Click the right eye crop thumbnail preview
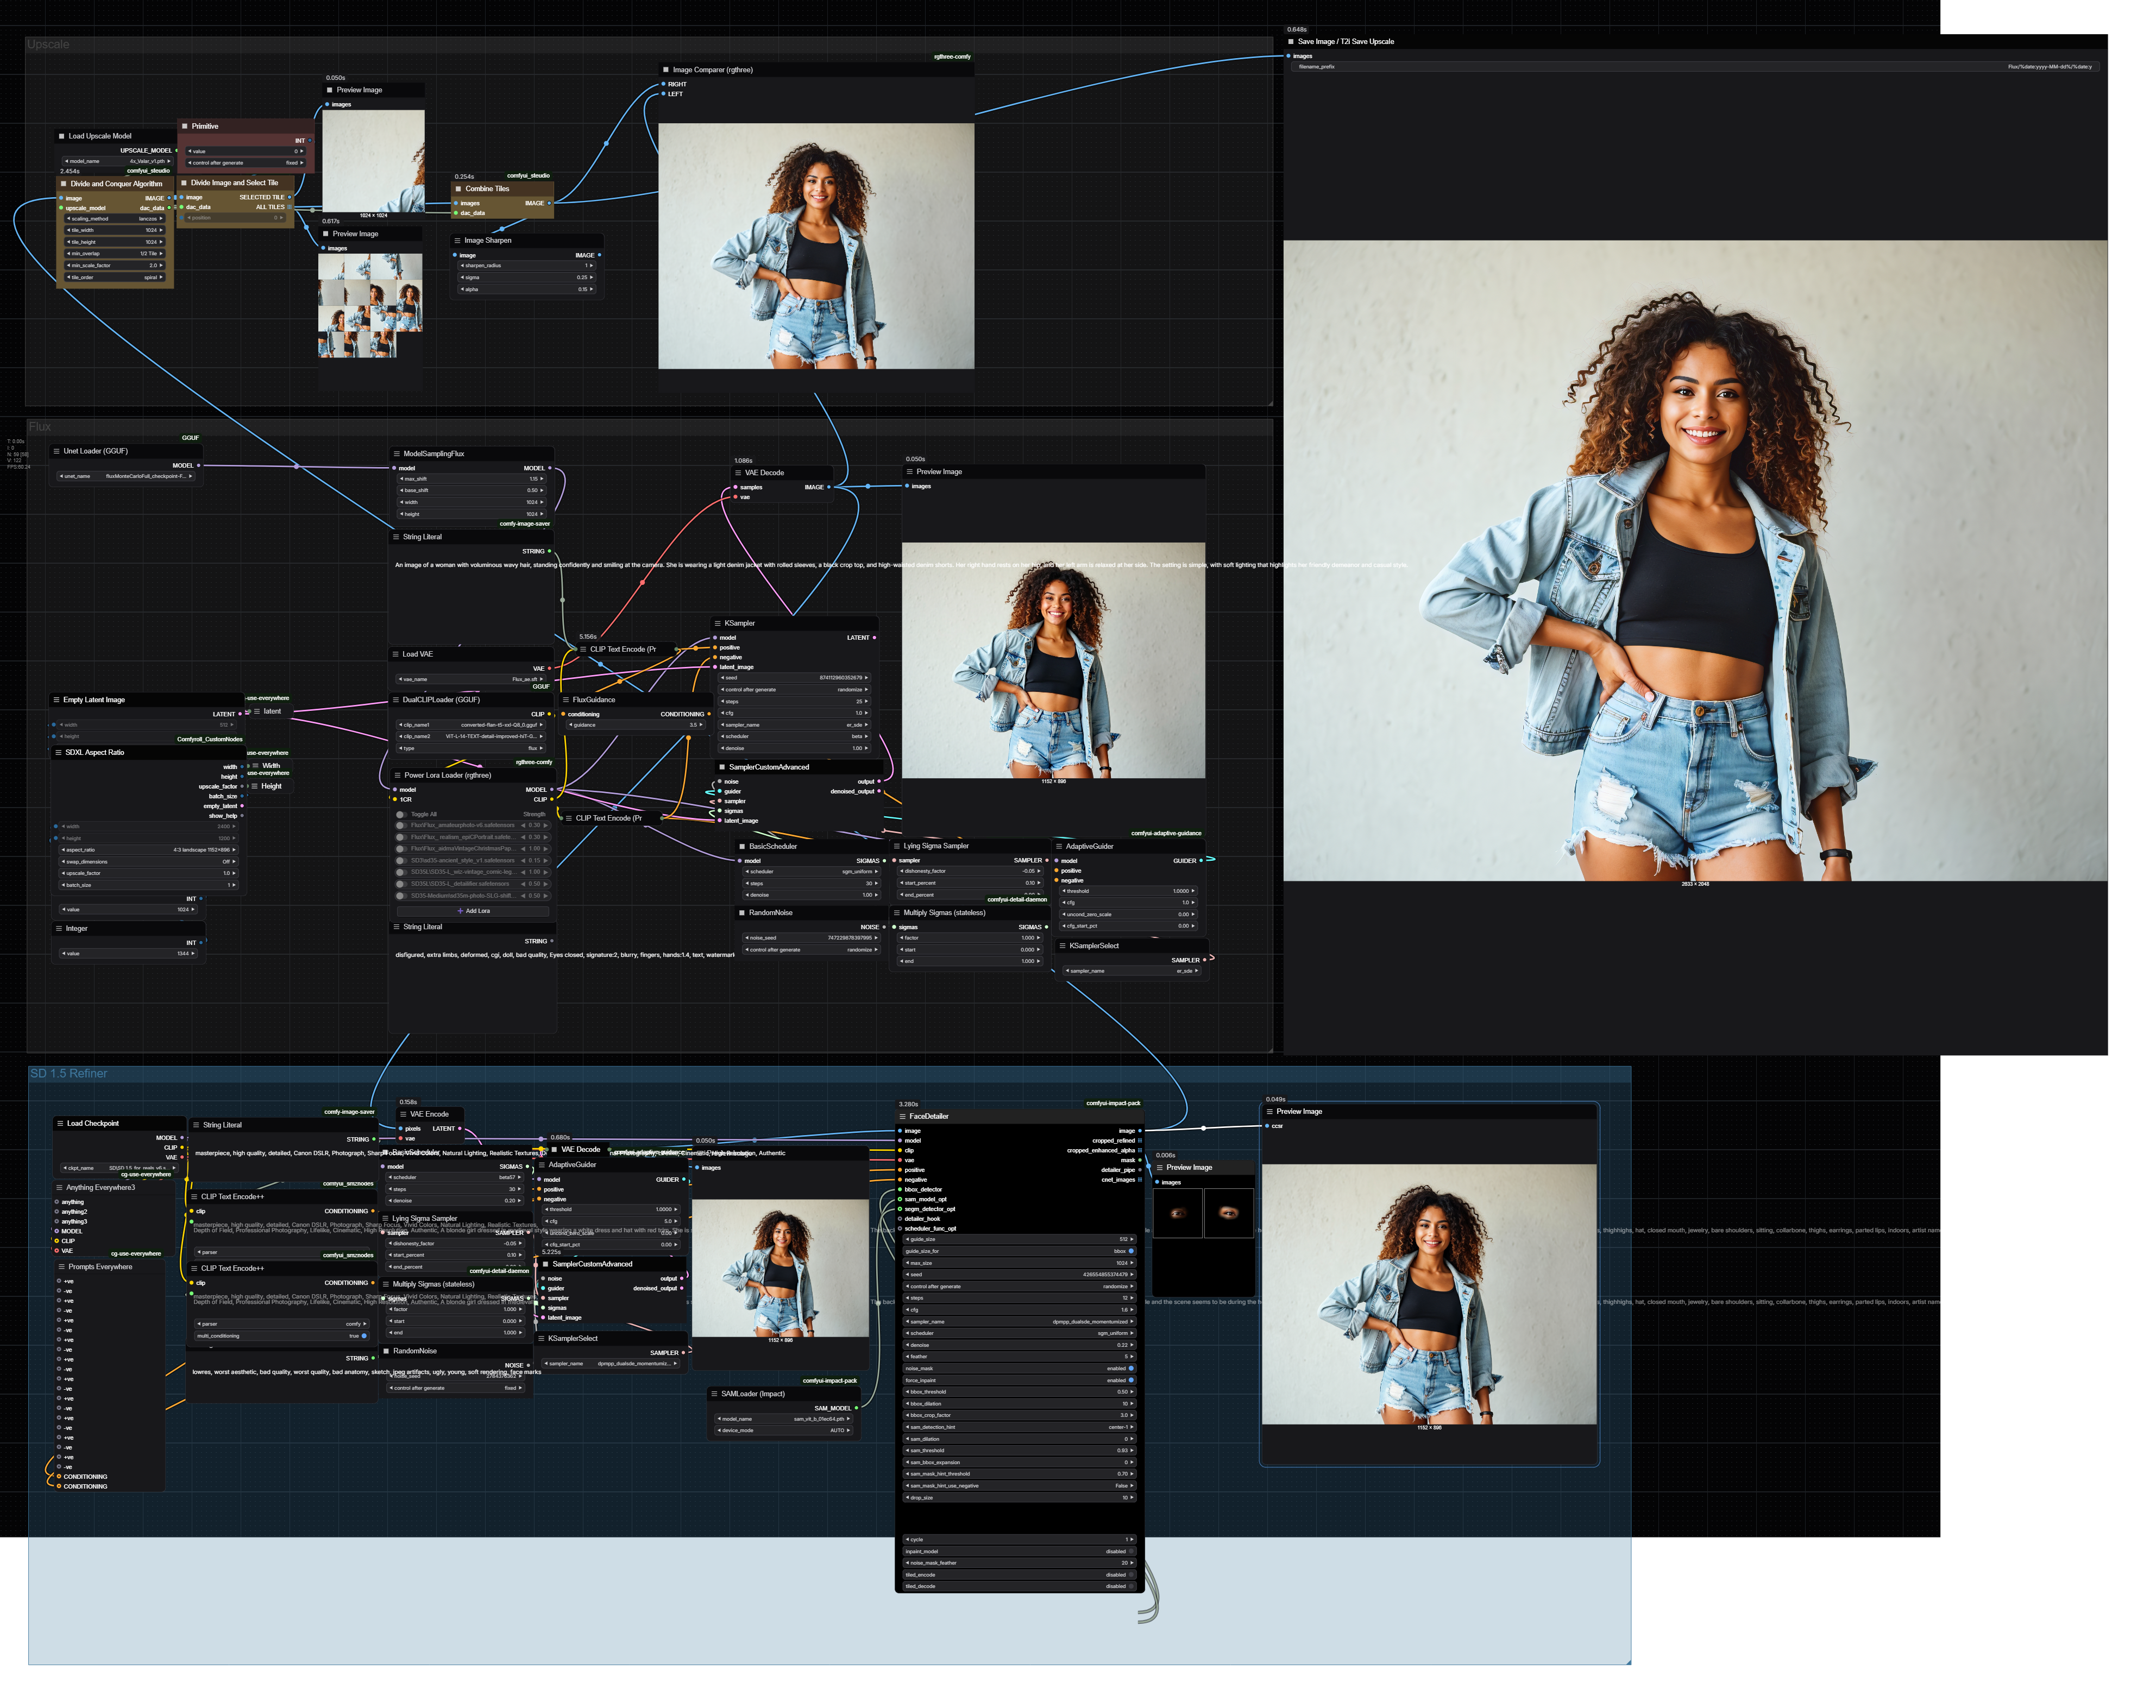 point(1230,1213)
